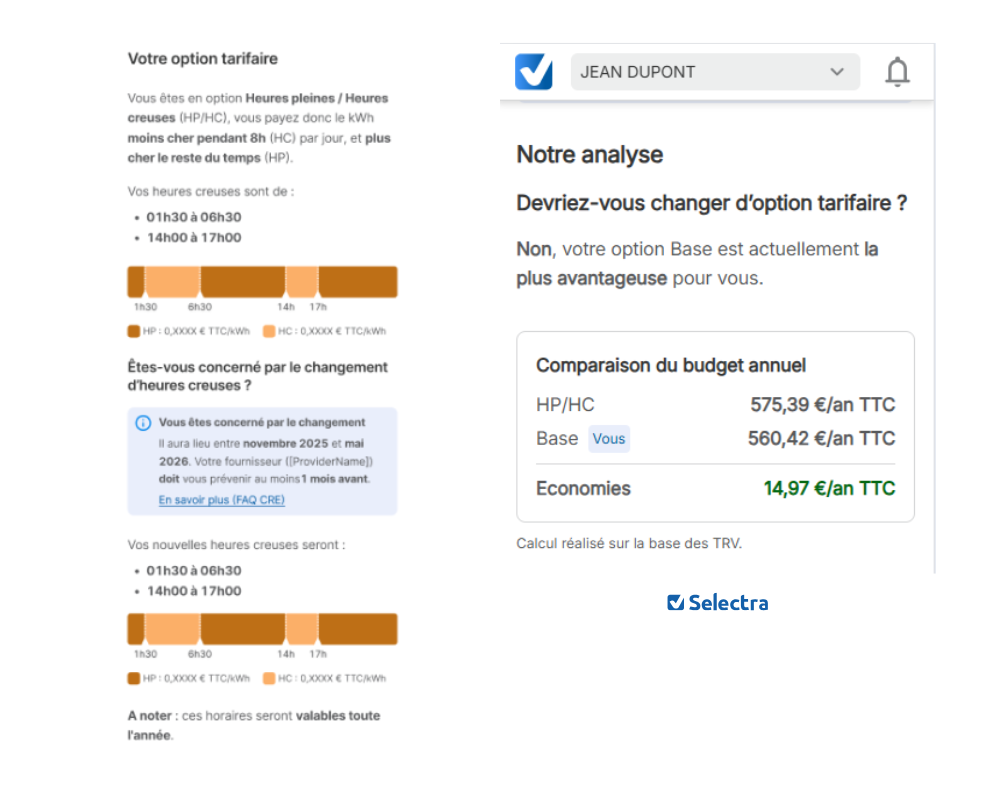Image resolution: width=1000 pixels, height=800 pixels.
Task: Select the HC segment between 14h and 17h
Action: [302, 281]
